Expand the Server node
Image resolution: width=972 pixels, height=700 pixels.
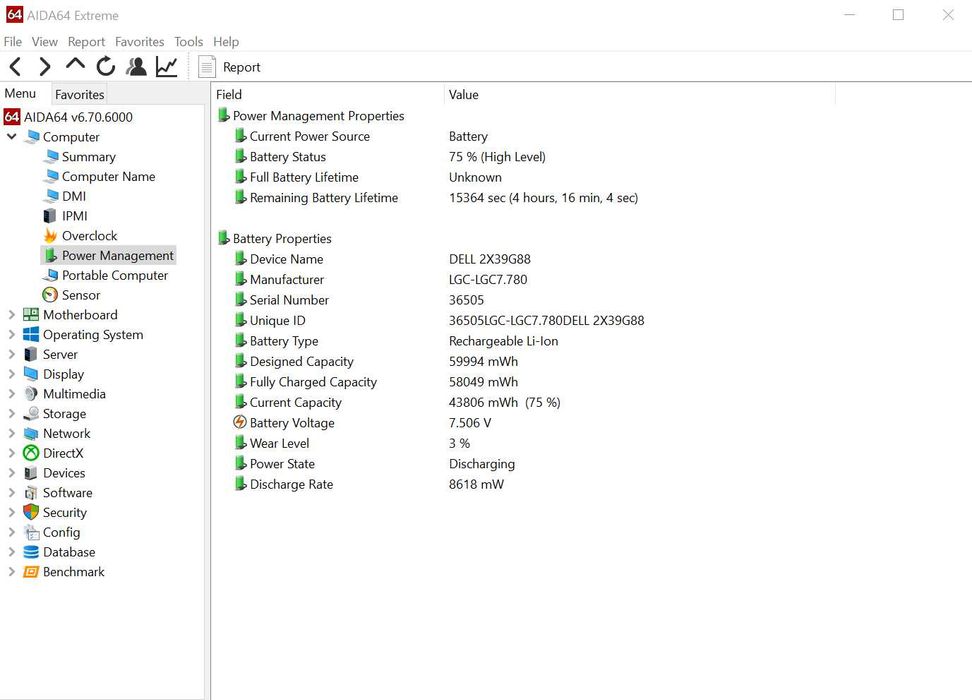pyautogui.click(x=11, y=355)
